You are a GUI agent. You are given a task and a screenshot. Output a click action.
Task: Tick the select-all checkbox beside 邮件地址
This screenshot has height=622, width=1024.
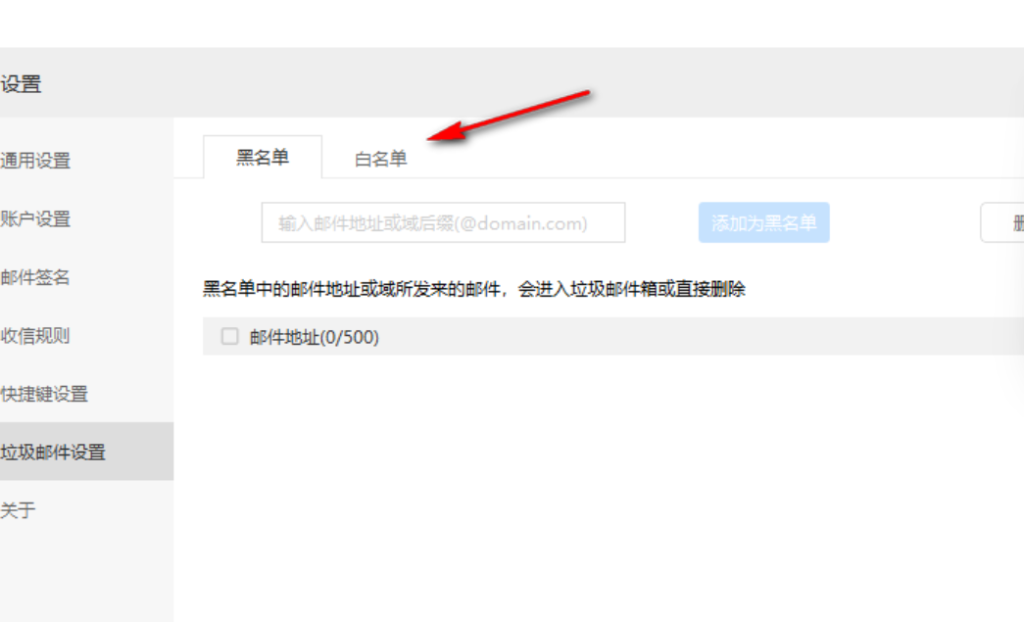[230, 336]
